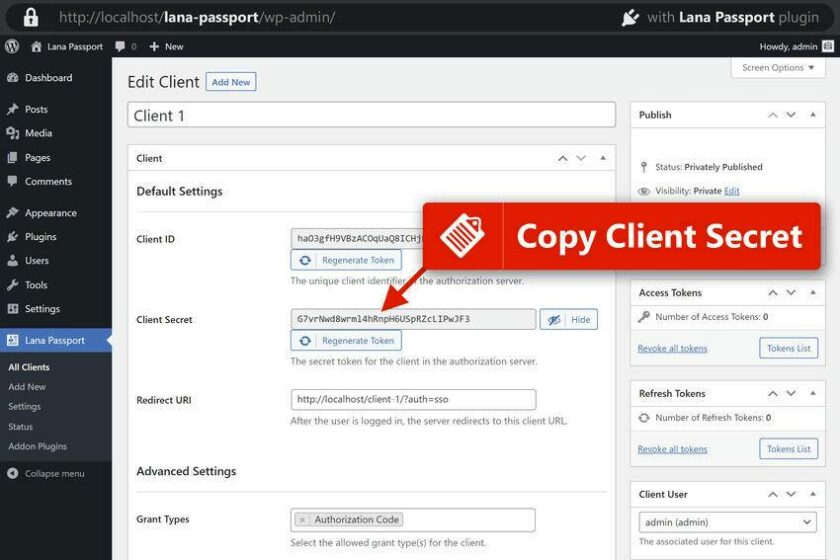Collapse the Client panel with triangle toggle
The width and height of the screenshot is (840, 560).
click(x=602, y=158)
